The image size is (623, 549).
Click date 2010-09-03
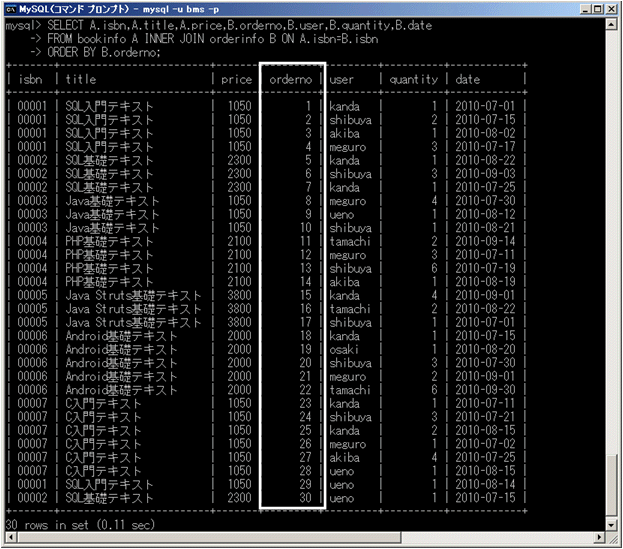[x=485, y=174]
